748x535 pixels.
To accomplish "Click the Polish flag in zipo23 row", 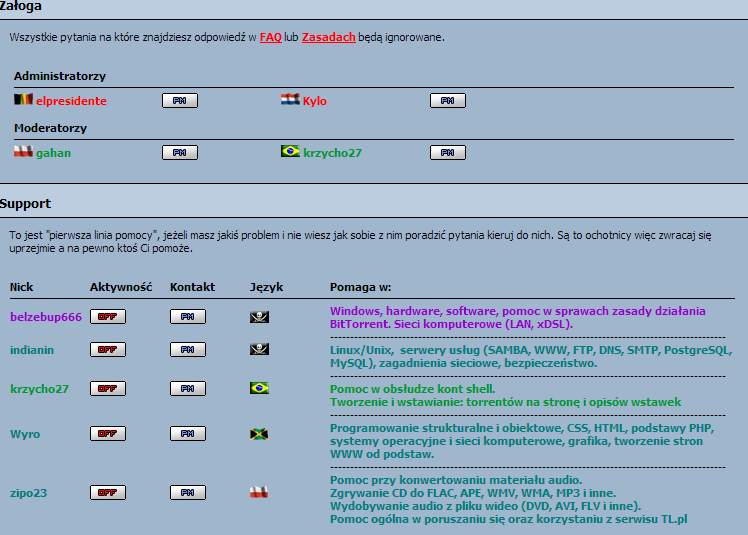I will point(260,492).
